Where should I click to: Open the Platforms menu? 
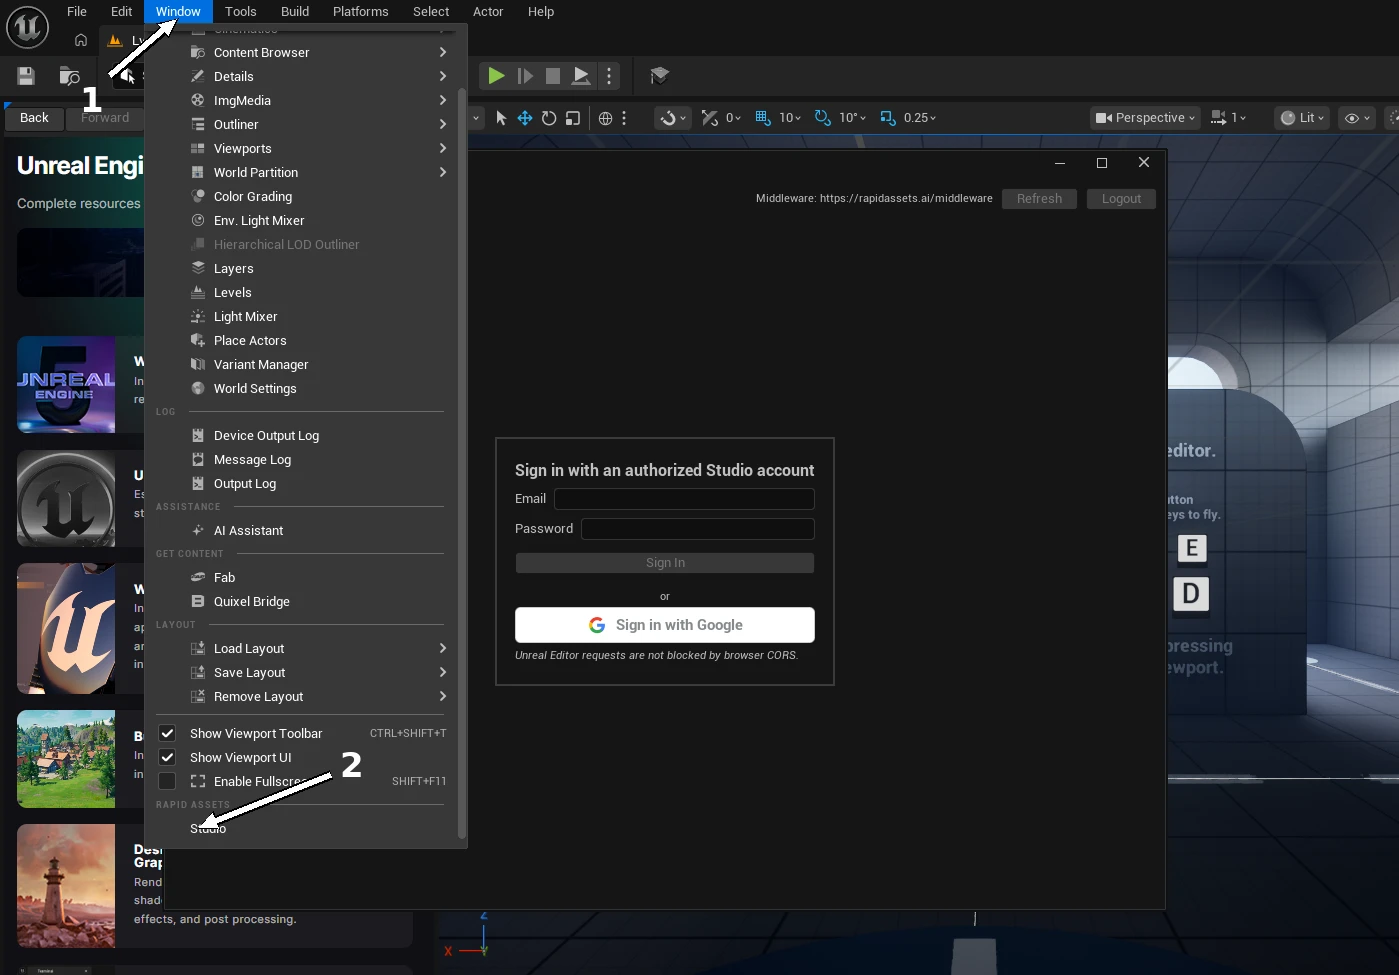point(361,12)
